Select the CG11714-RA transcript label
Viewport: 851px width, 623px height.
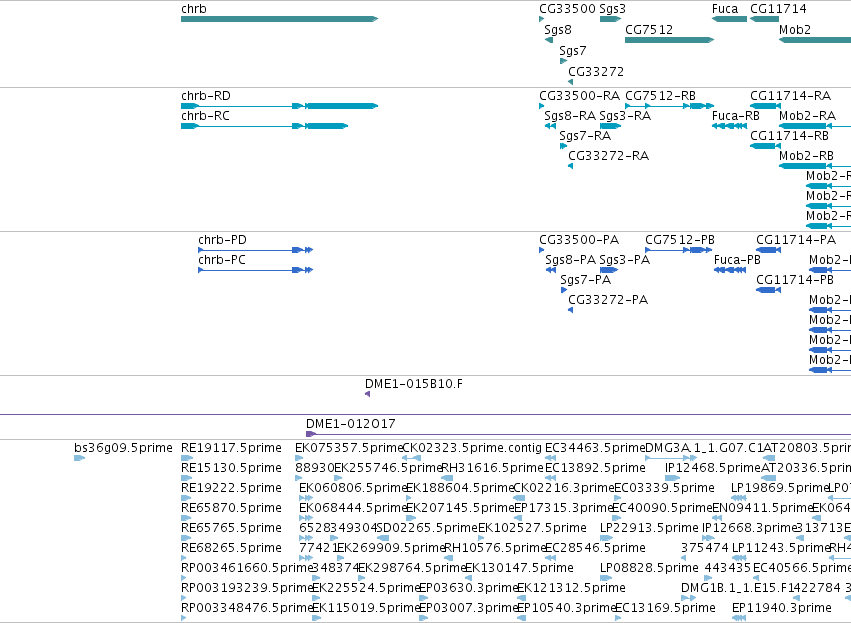[790, 96]
